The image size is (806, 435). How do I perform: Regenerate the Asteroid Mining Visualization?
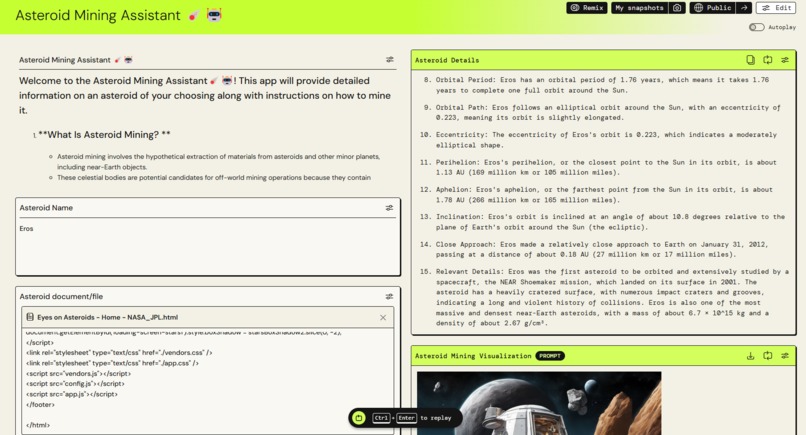767,356
